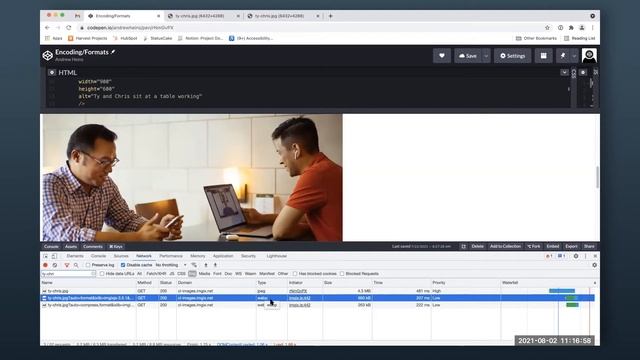Toggle the inspect element picker icon
Image resolution: width=640 pixels, height=360 pixels.
point(45,256)
